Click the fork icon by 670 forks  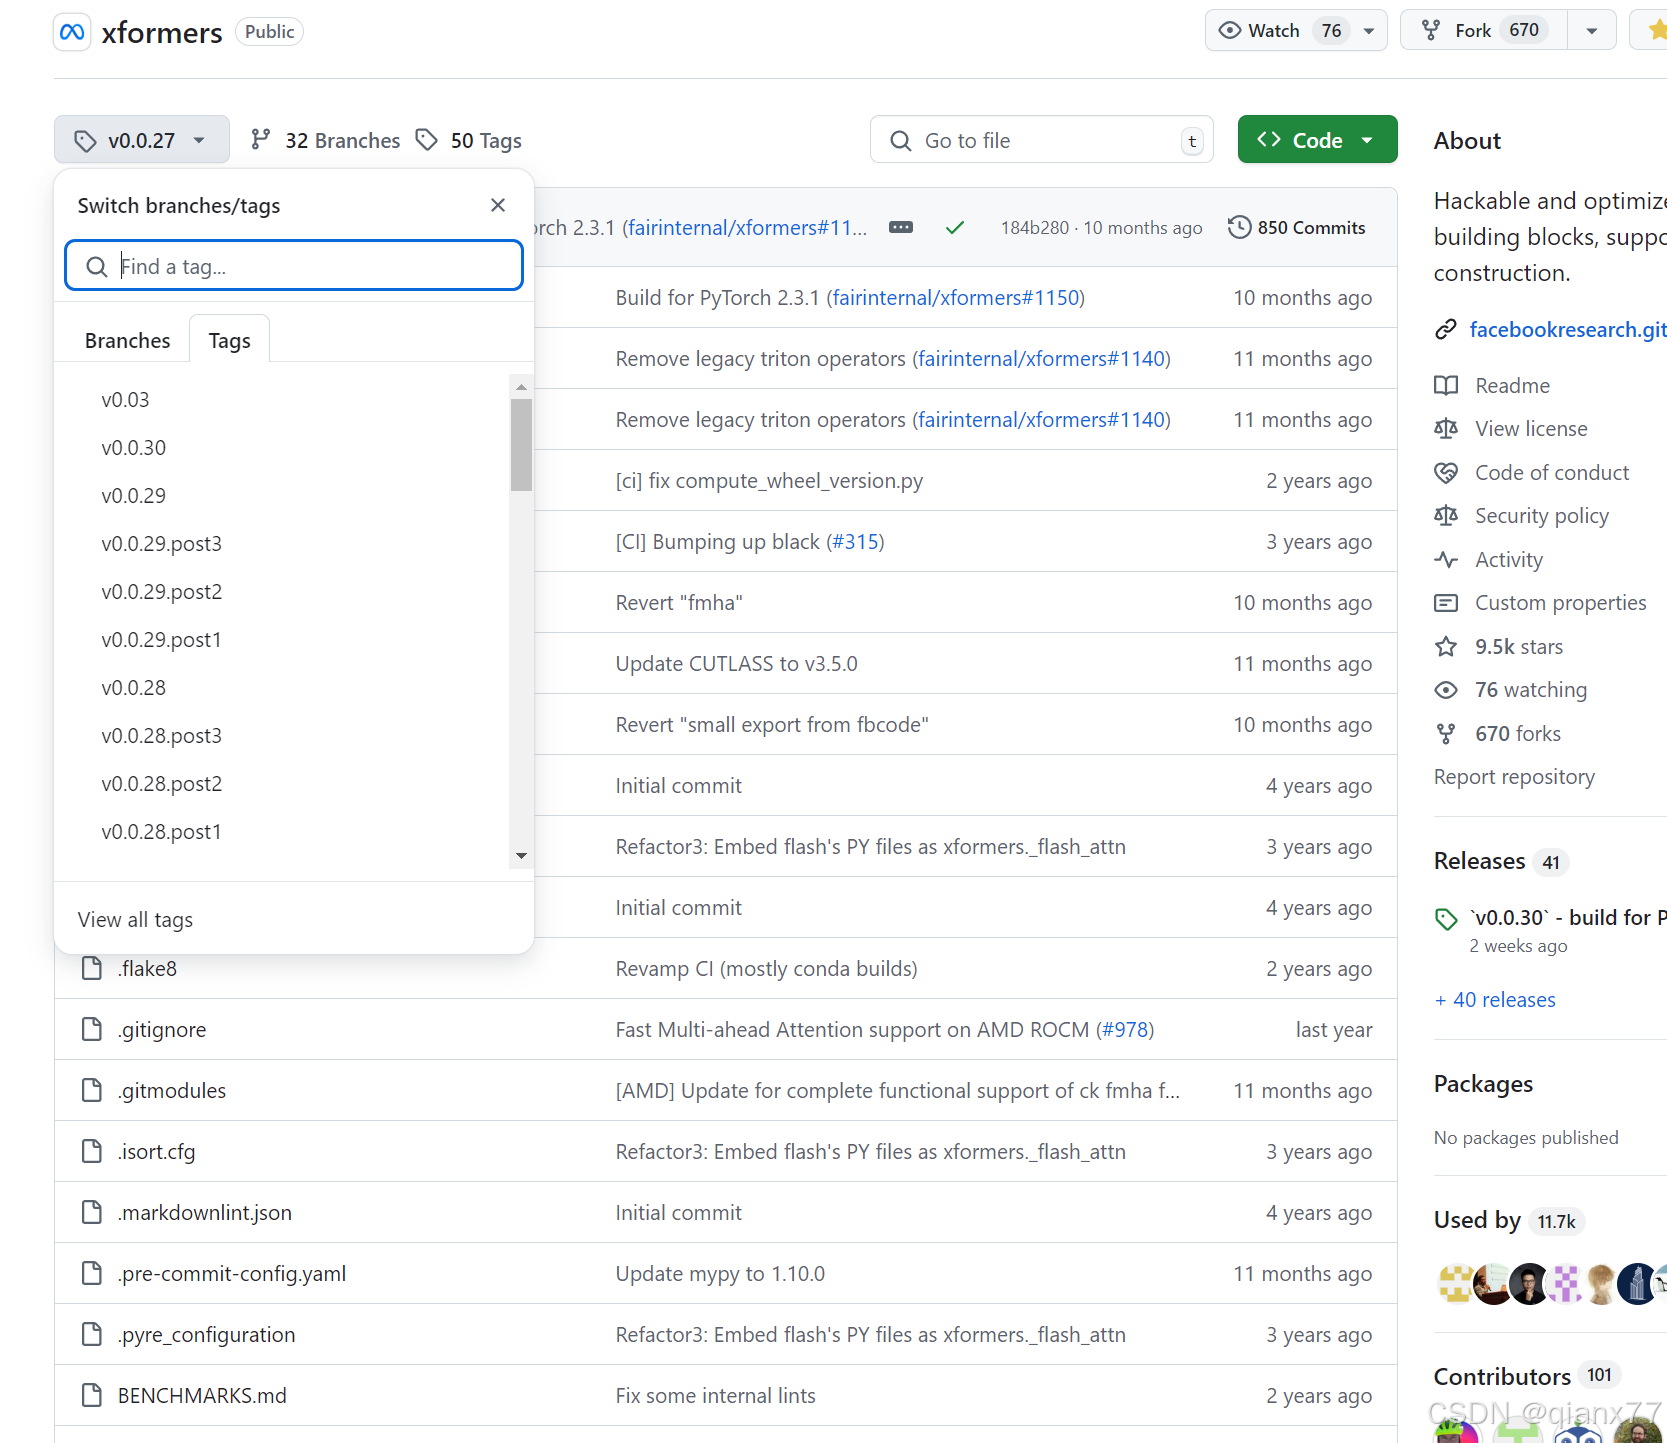1446,733
